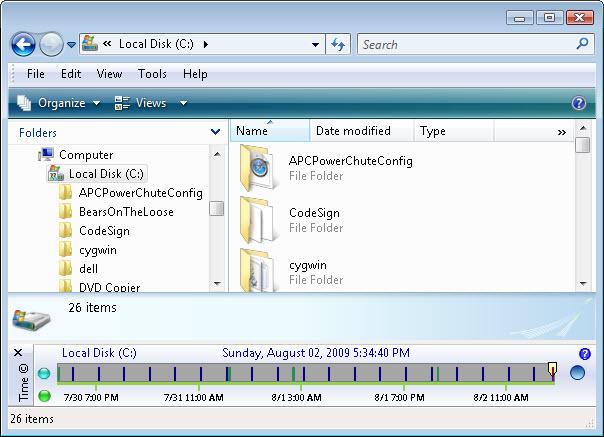The height and width of the screenshot is (437, 604).
Task: Select CodeSign in the folder tree
Action: pyautogui.click(x=94, y=231)
